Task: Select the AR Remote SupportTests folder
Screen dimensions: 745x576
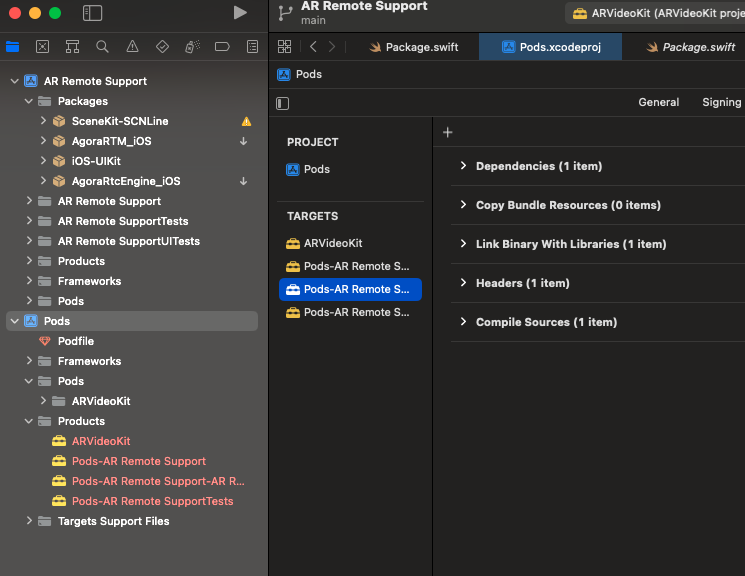Action: pos(132,221)
